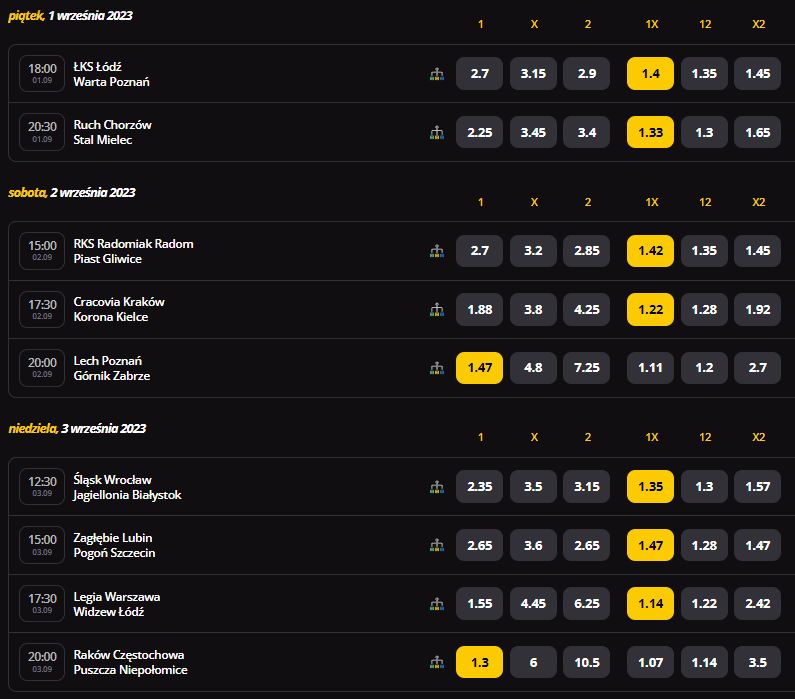This screenshot has height=699, width=795.
Task: Select away odds 2.85 for Piast Gliwice
Action: pos(587,250)
